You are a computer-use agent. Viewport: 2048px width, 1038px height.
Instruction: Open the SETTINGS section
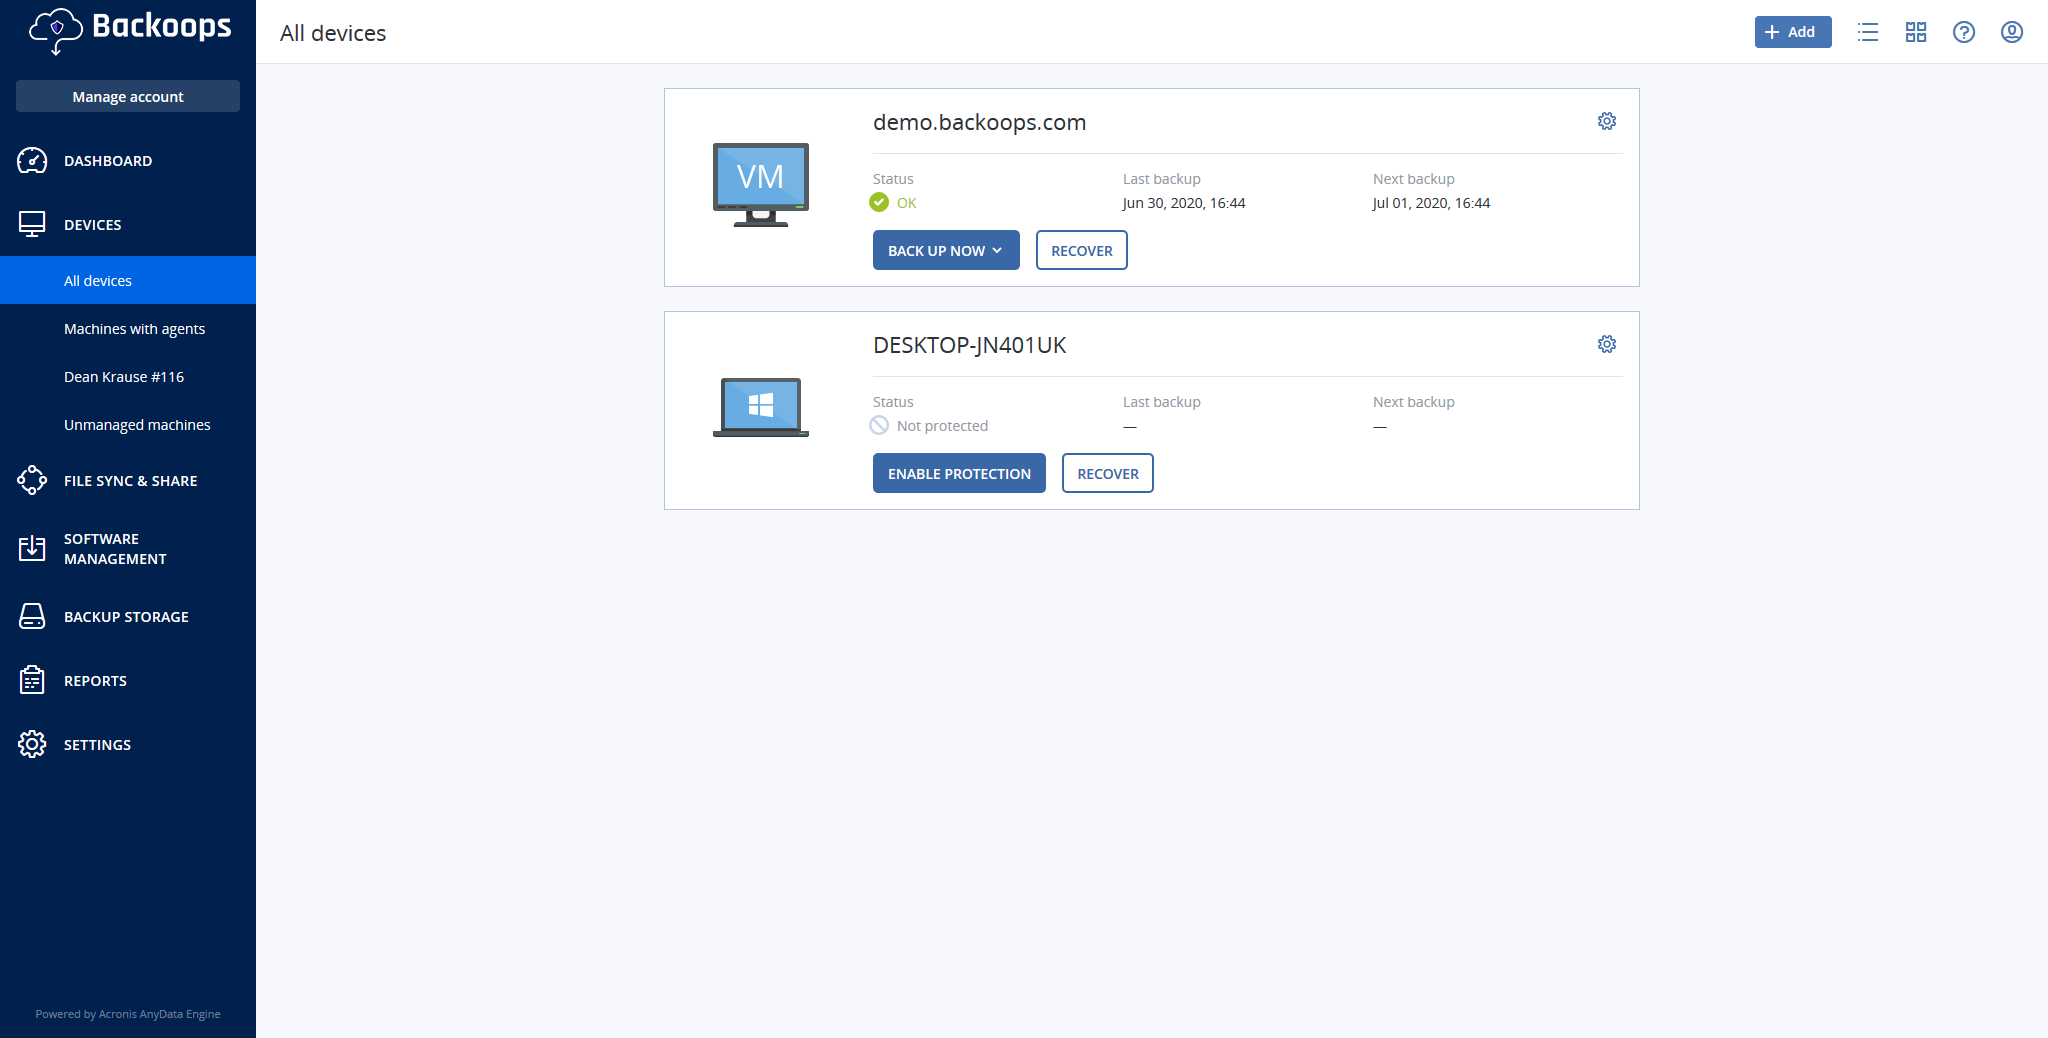(x=128, y=744)
